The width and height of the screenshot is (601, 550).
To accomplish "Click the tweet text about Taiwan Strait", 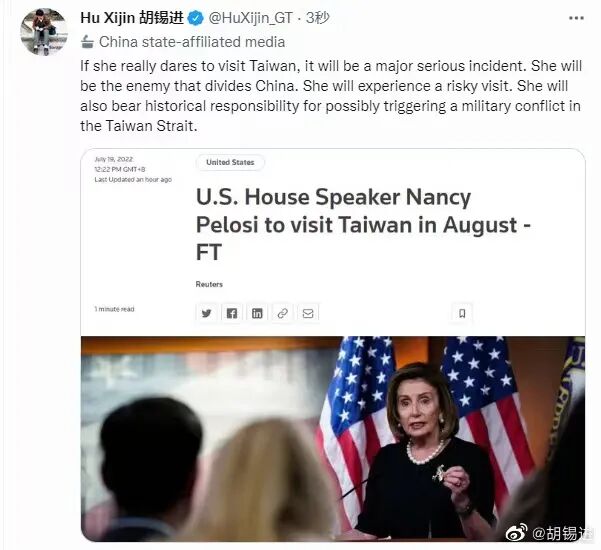I will point(331,96).
